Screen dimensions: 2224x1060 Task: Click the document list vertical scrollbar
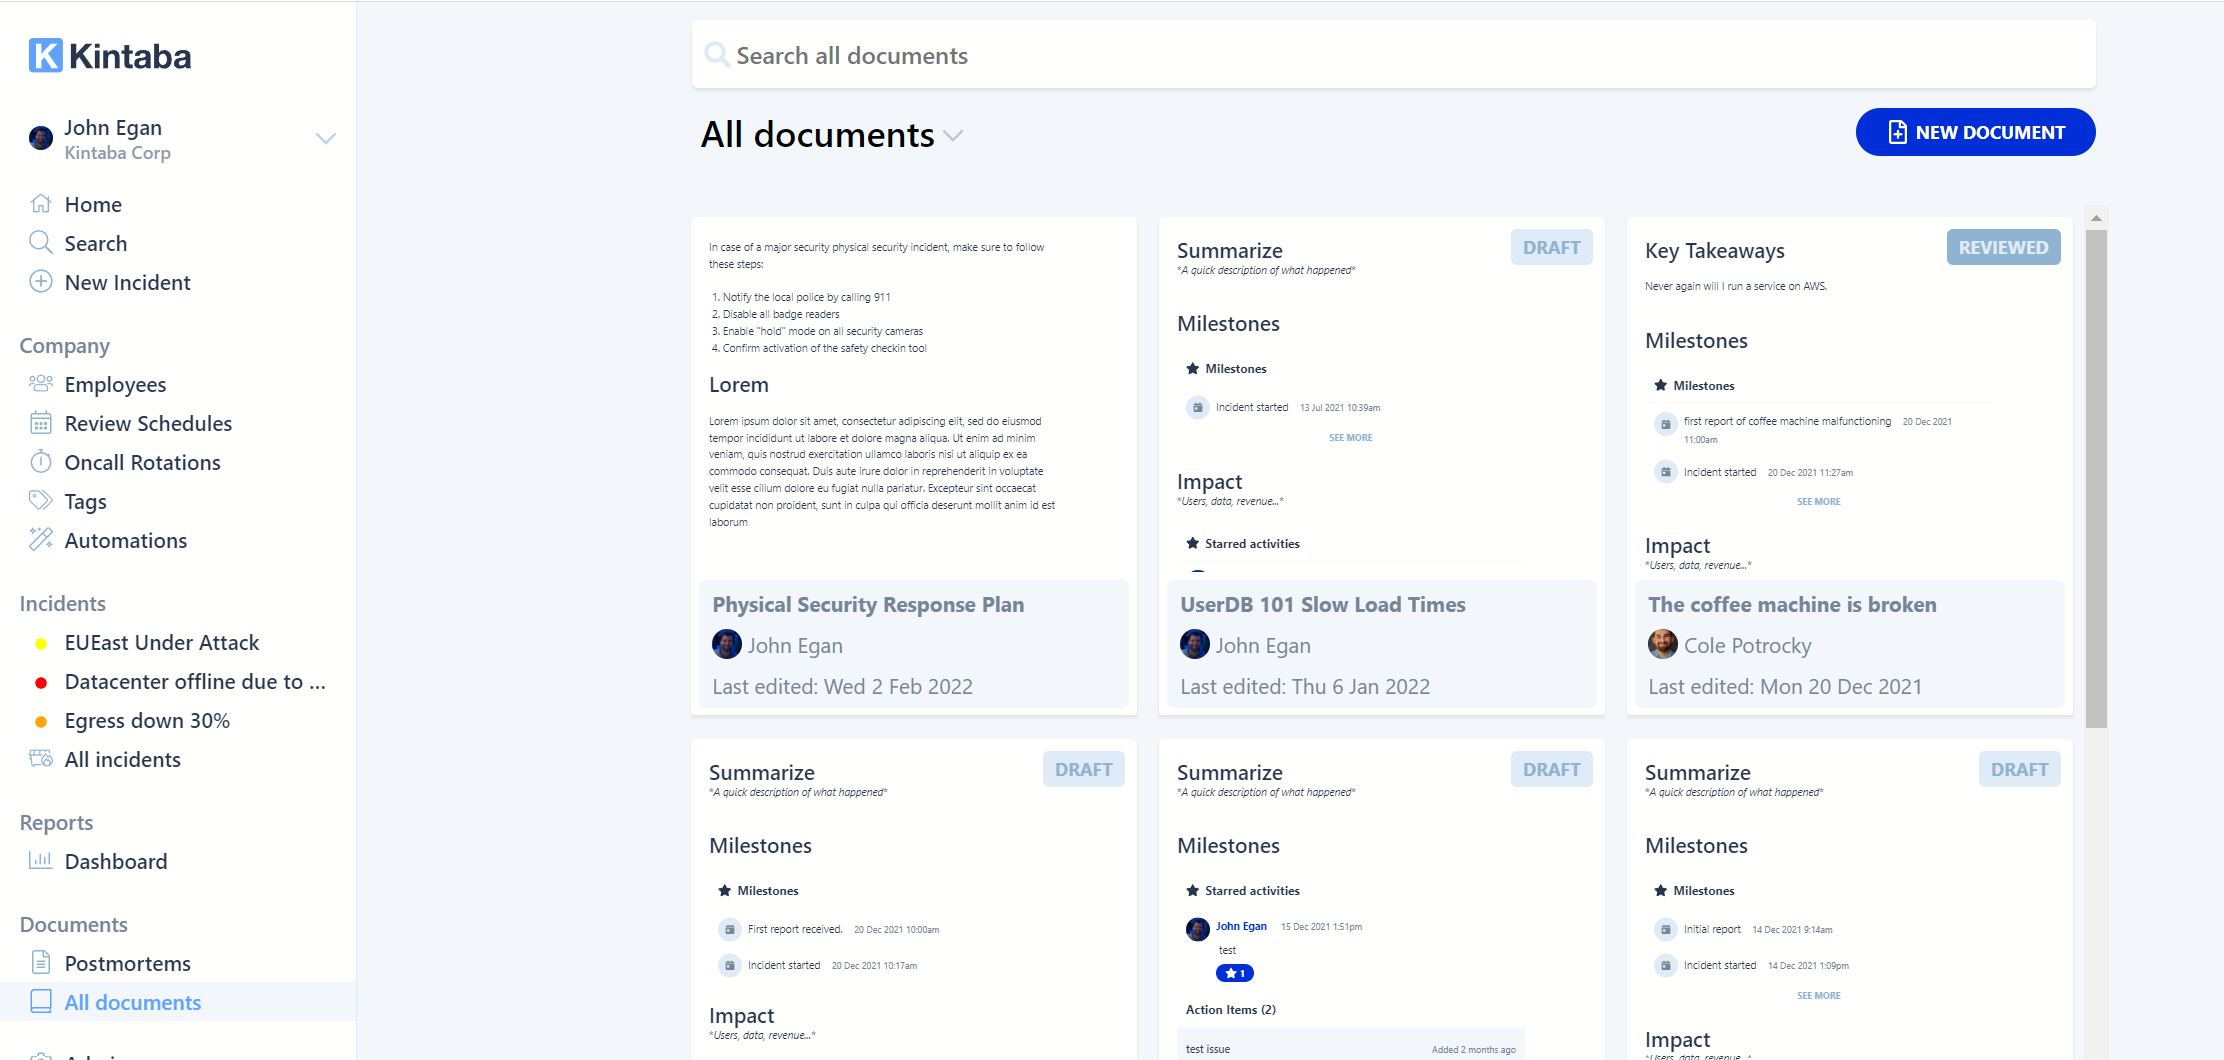coord(2096,479)
